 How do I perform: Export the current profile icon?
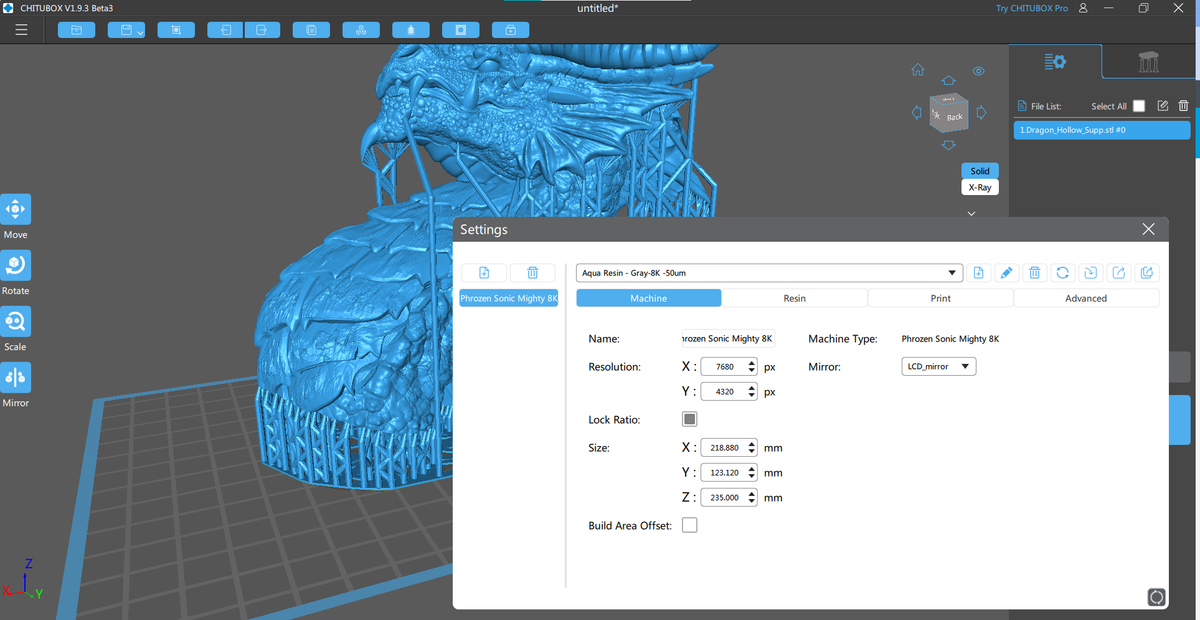pos(1119,273)
